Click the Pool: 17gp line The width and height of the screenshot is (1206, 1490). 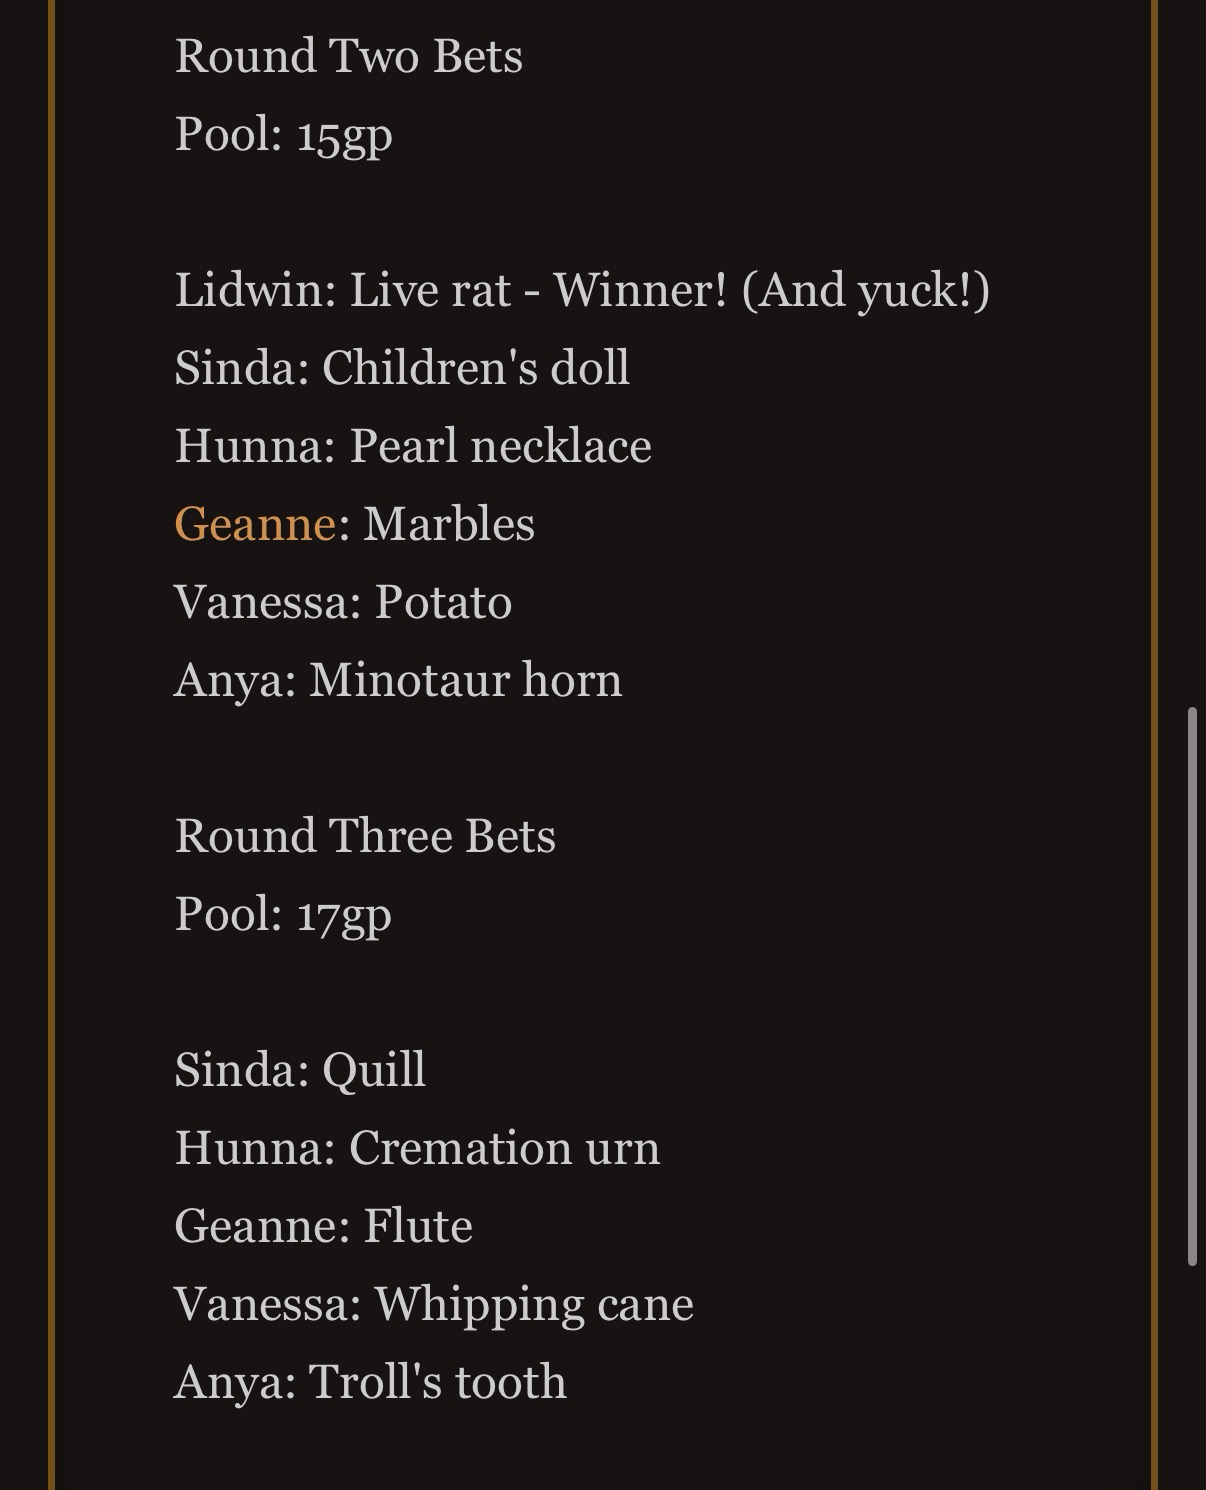coord(283,914)
